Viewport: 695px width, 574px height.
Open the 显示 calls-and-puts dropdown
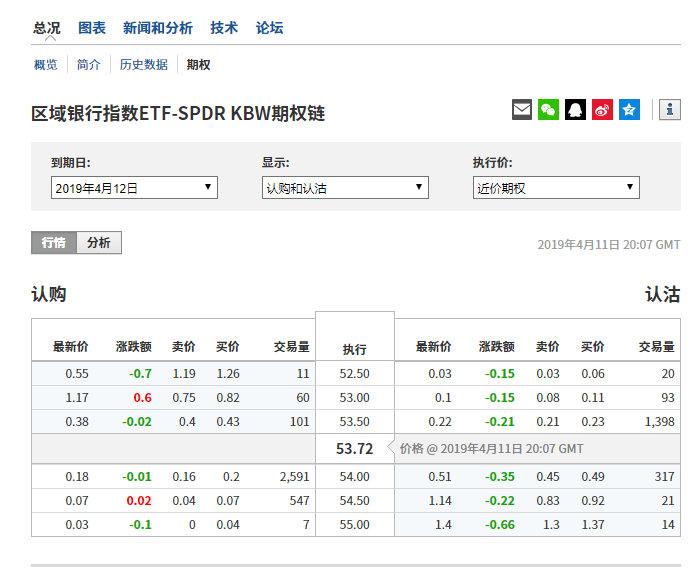[x=345, y=187]
